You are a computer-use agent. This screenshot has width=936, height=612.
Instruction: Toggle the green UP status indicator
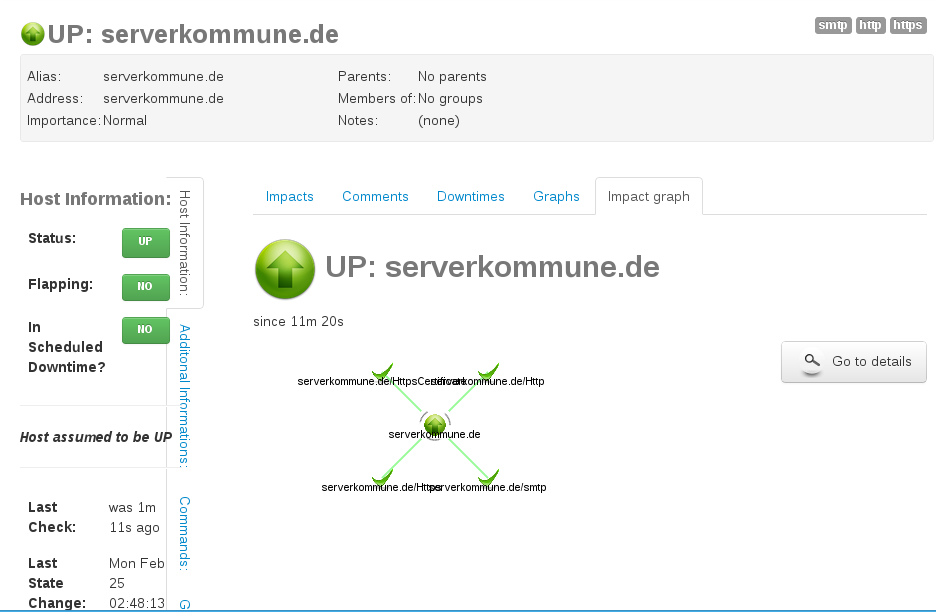coord(145,242)
